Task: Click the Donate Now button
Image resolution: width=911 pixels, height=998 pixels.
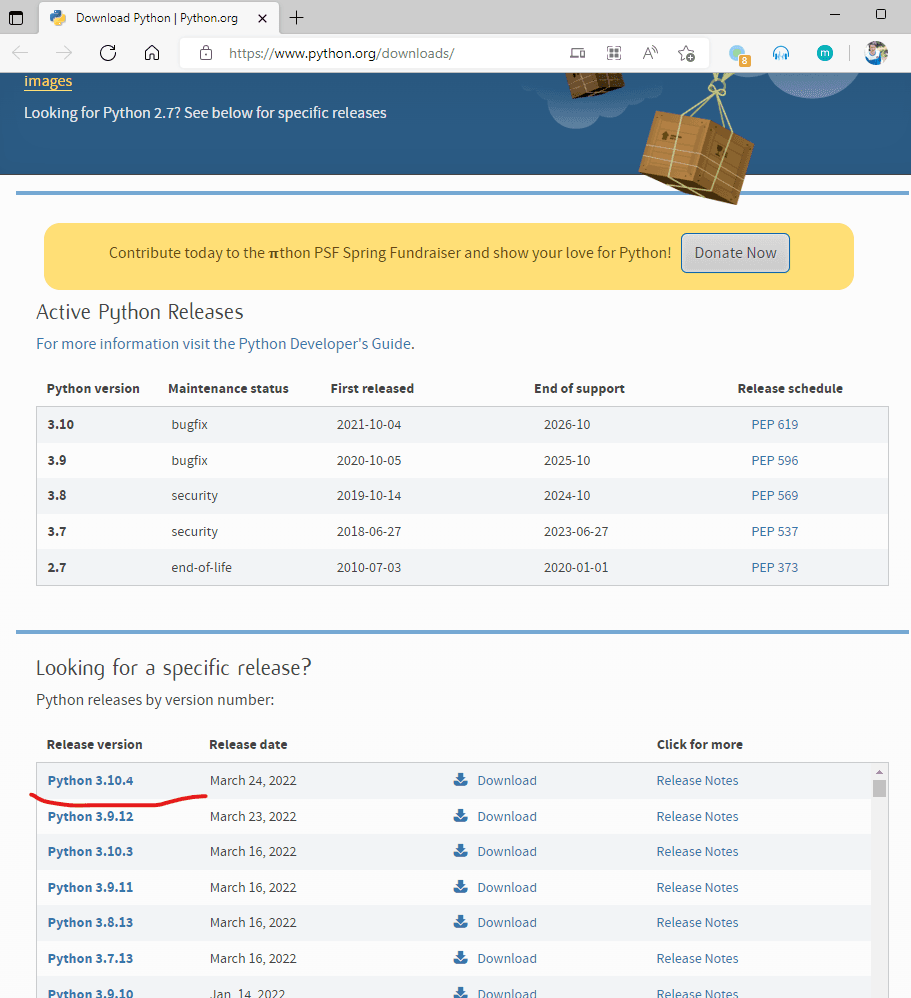Action: pos(735,253)
